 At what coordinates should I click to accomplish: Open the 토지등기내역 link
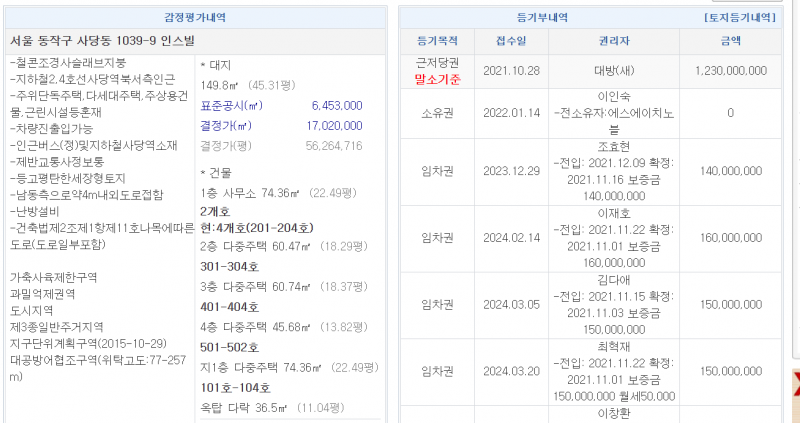[739, 18]
